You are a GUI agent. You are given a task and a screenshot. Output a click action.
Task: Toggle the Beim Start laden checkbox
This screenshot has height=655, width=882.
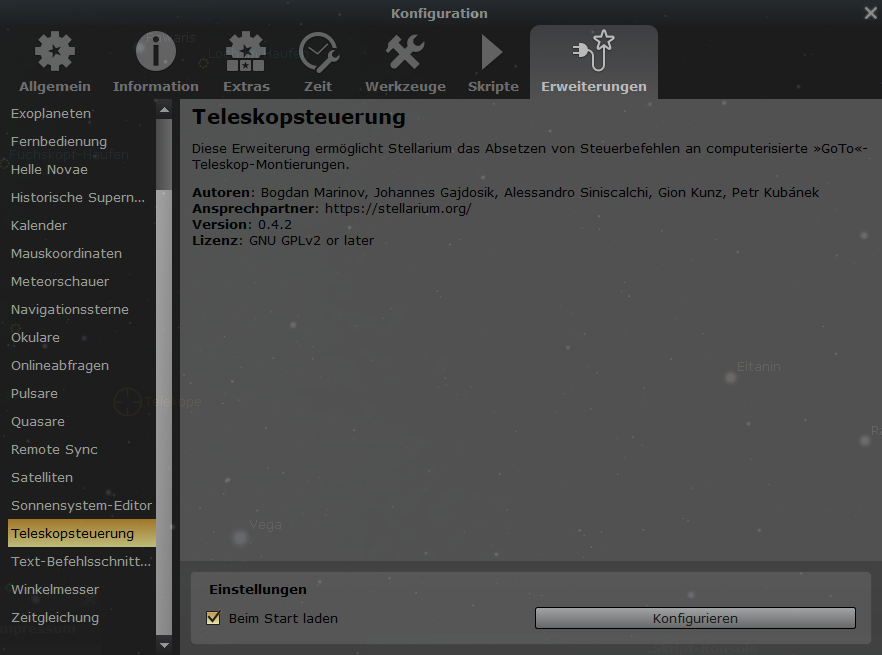click(213, 618)
